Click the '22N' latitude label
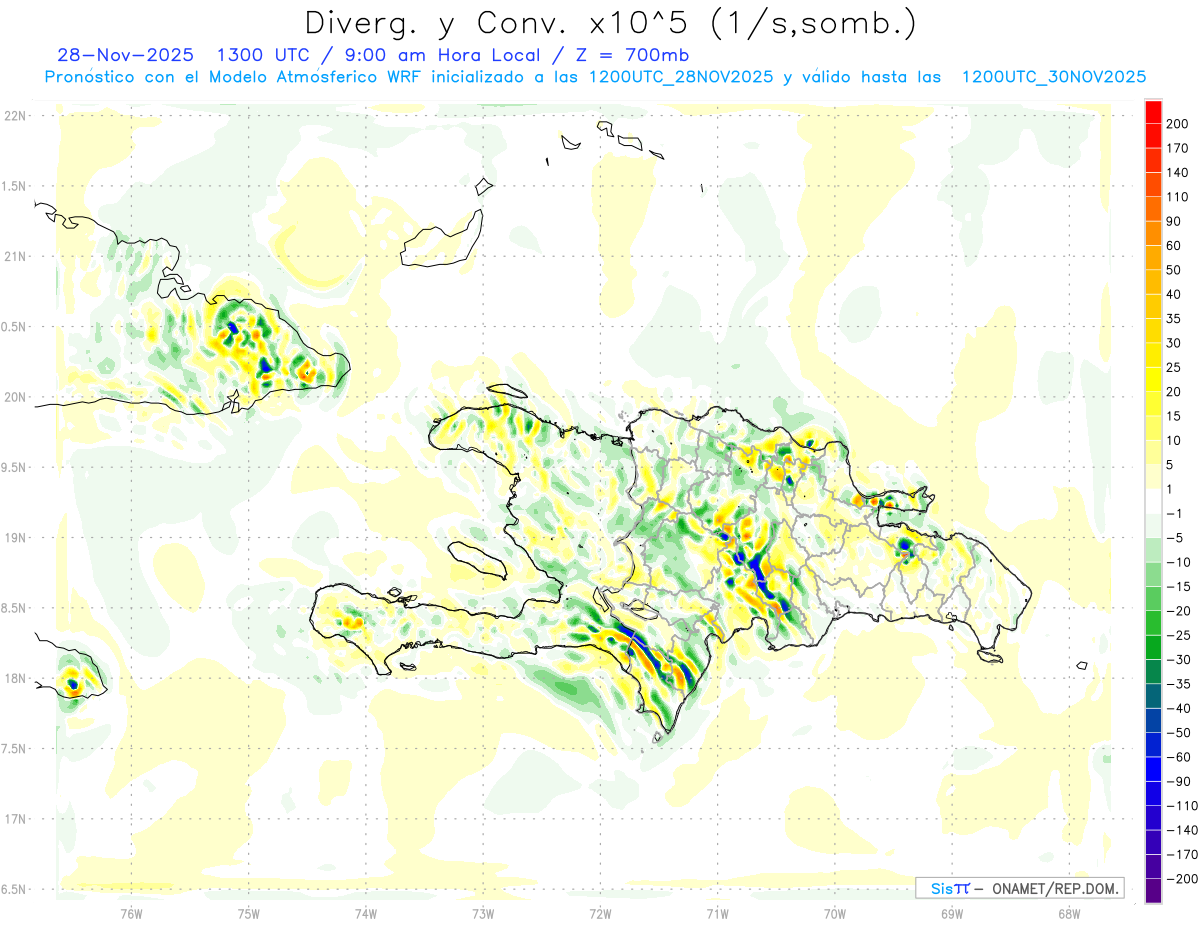This screenshot has height=927, width=1200. [x=15, y=116]
